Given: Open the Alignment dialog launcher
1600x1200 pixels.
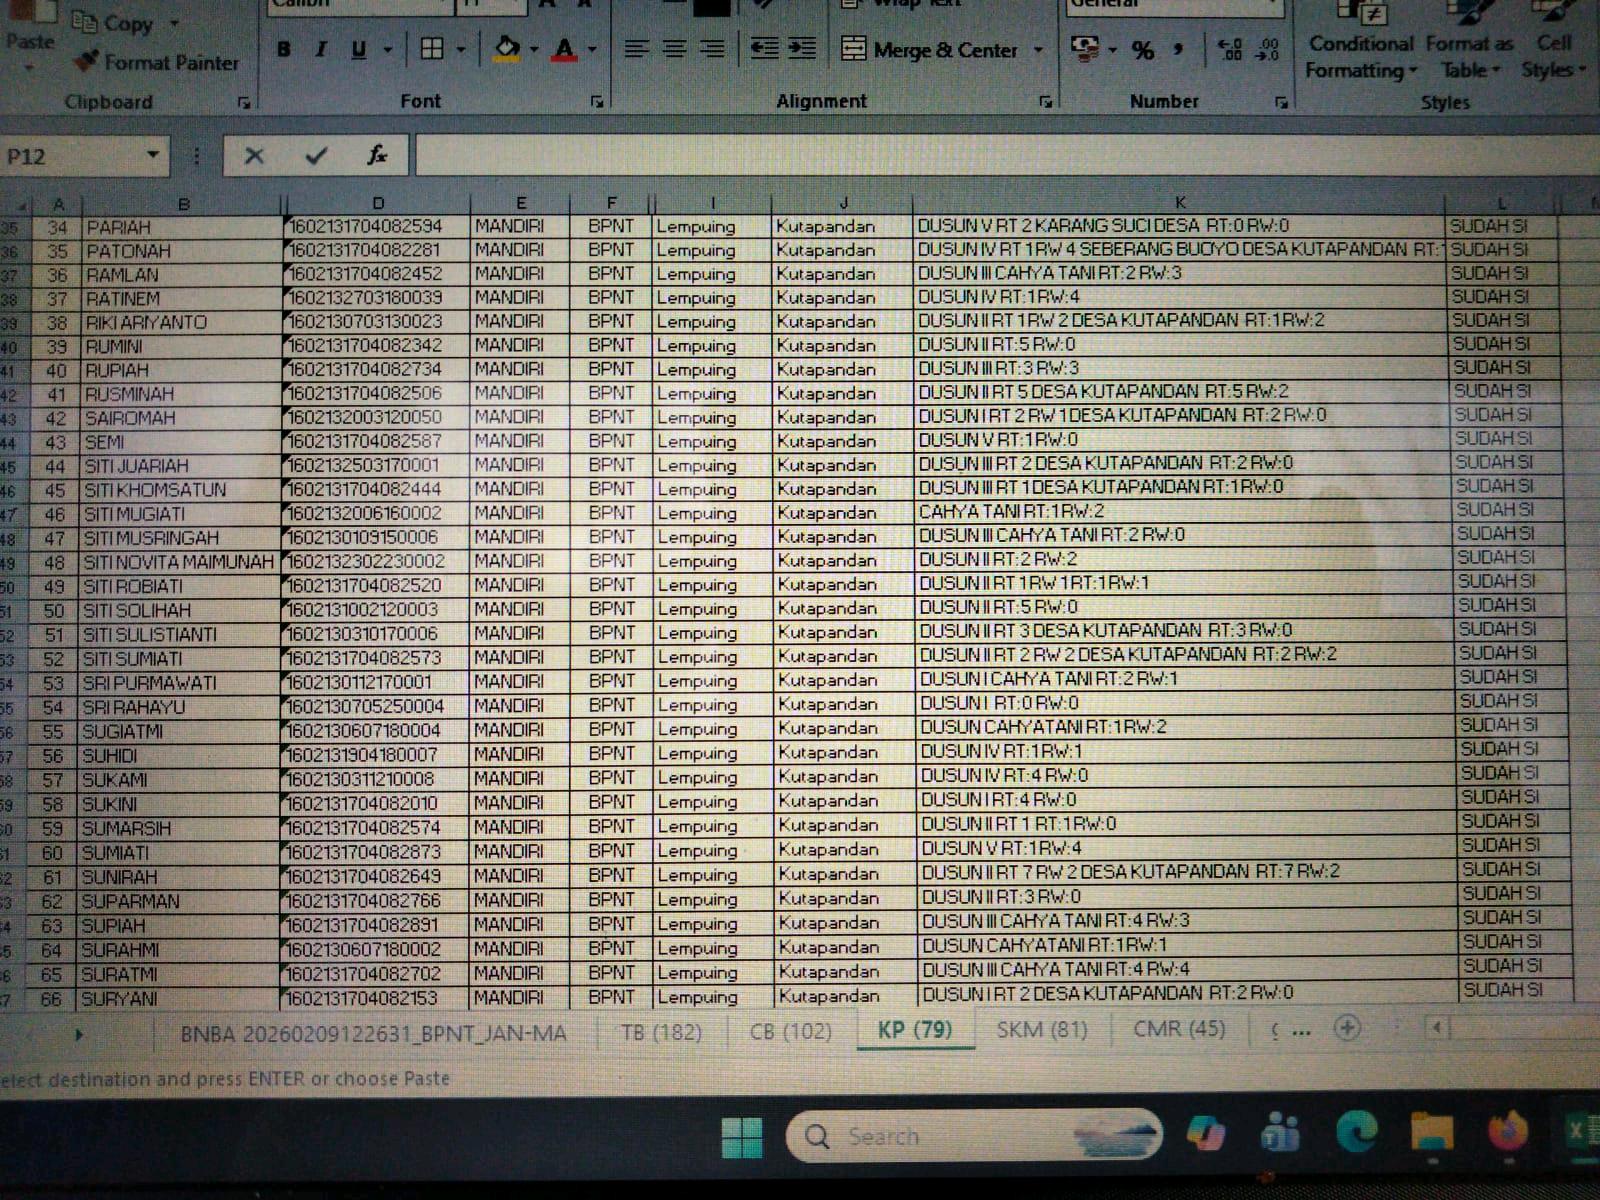Looking at the screenshot, I should [x=1045, y=102].
